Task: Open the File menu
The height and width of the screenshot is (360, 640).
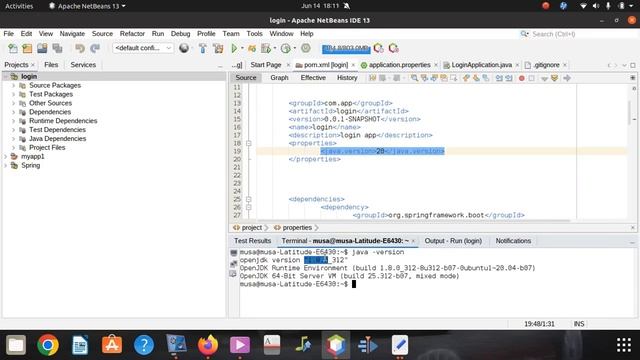Action: [x=9, y=33]
